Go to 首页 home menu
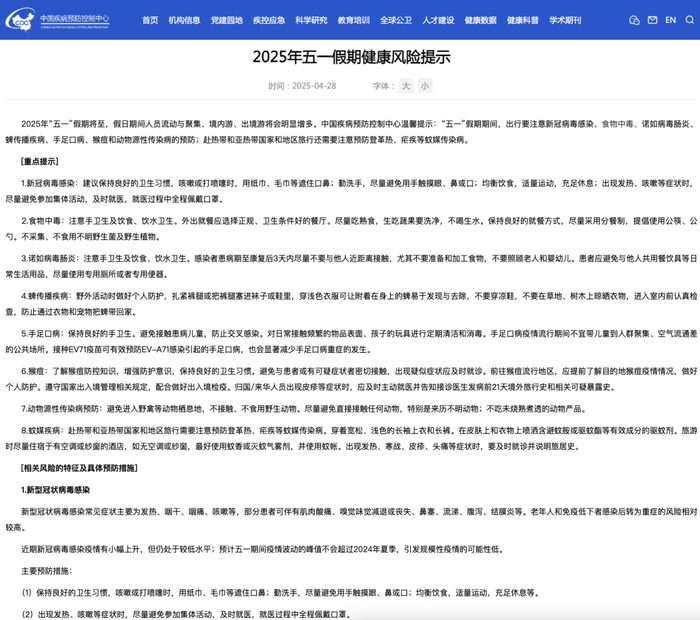 coord(150,20)
